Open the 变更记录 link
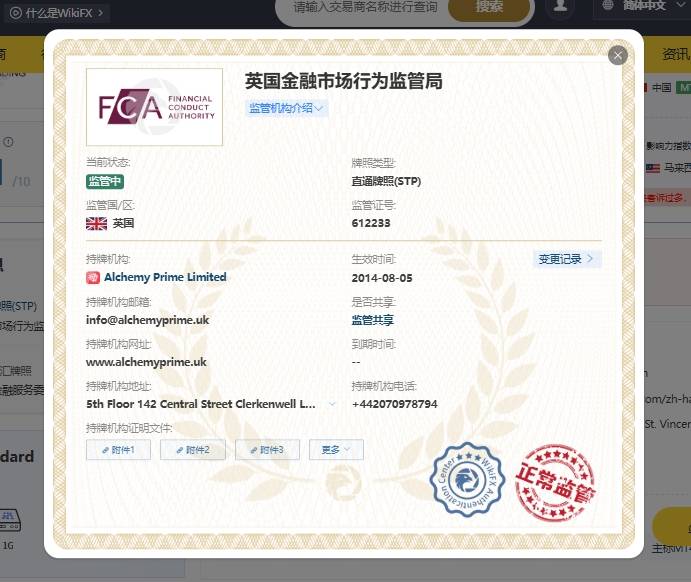This screenshot has width=691, height=582. pos(566,259)
